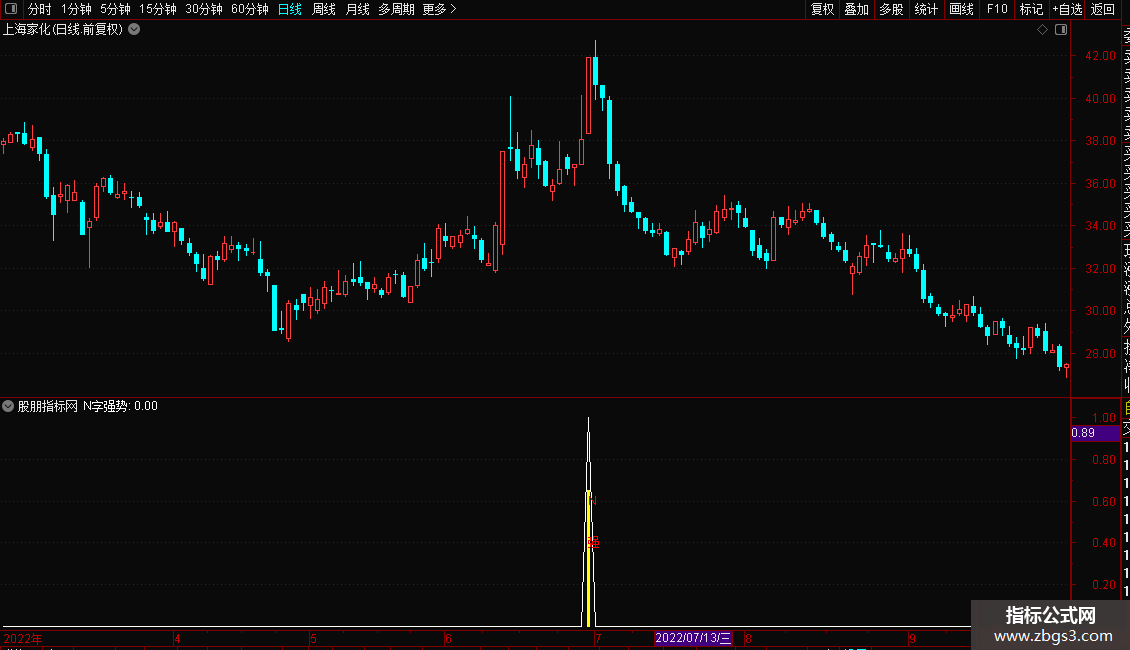Click the 2022/07/13 date label
Screen dimensions: 1130x650
click(693, 638)
